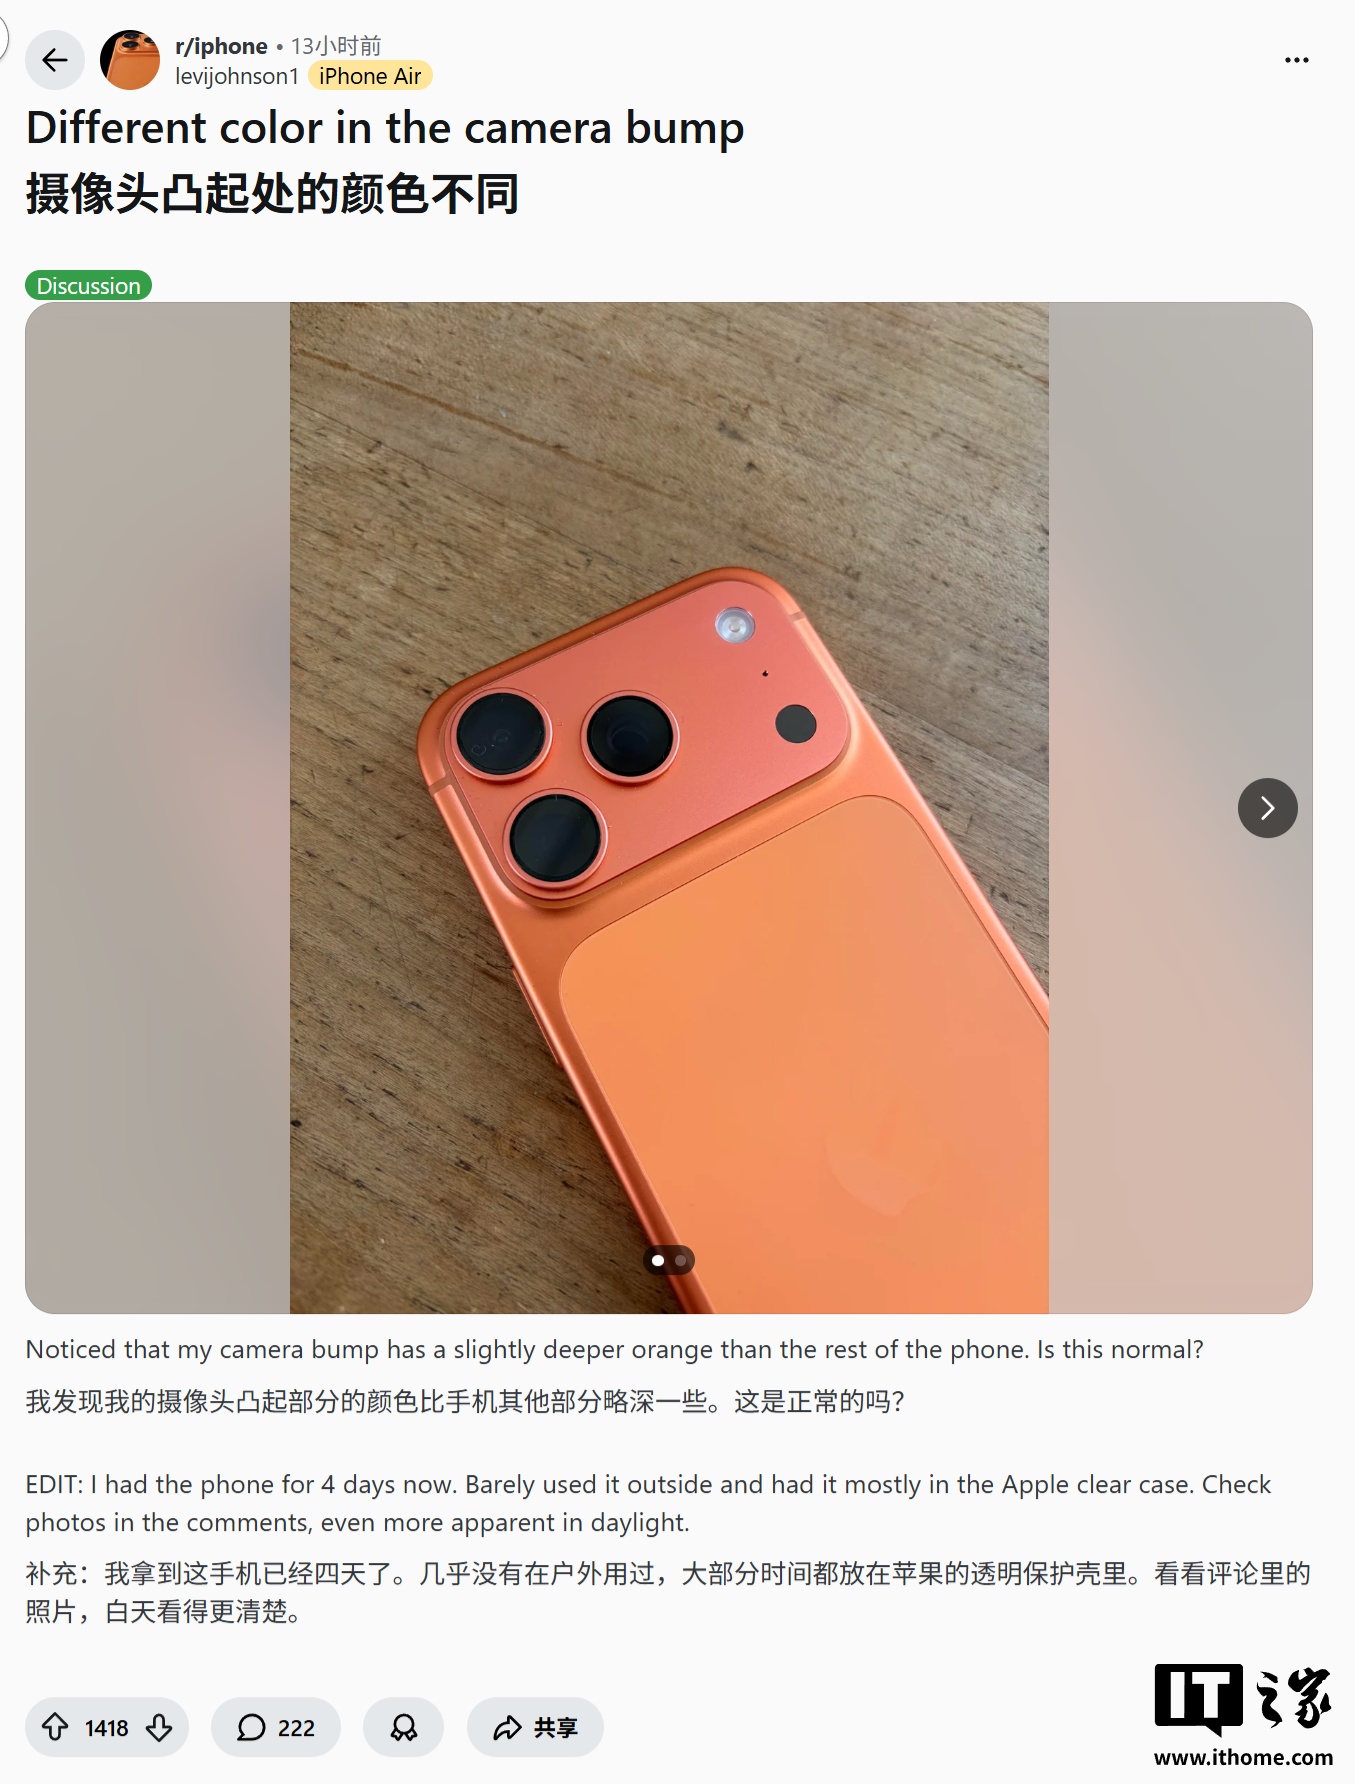Select the first gallery pagination dot

click(657, 1260)
